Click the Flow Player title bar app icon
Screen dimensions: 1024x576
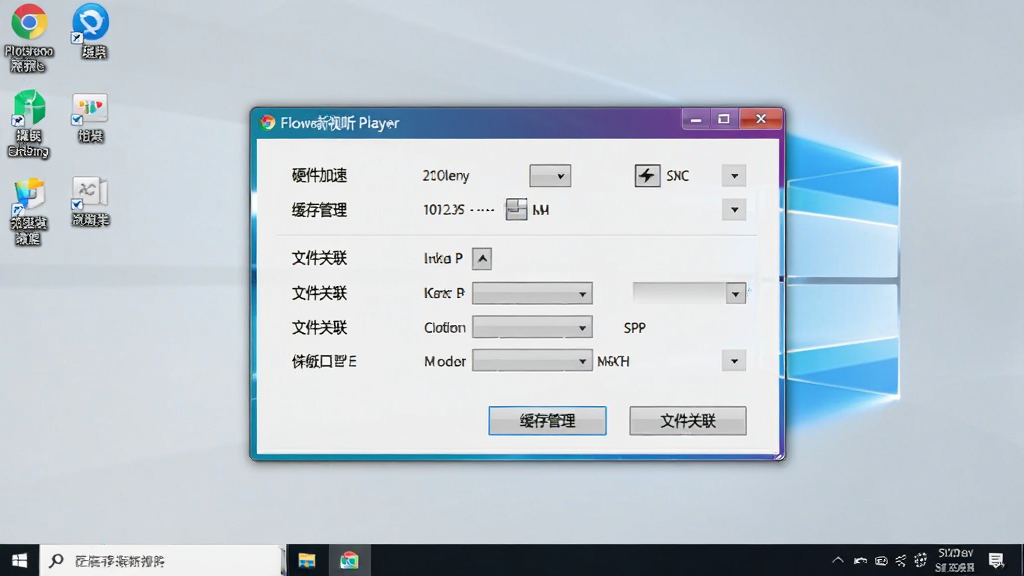(x=267, y=122)
